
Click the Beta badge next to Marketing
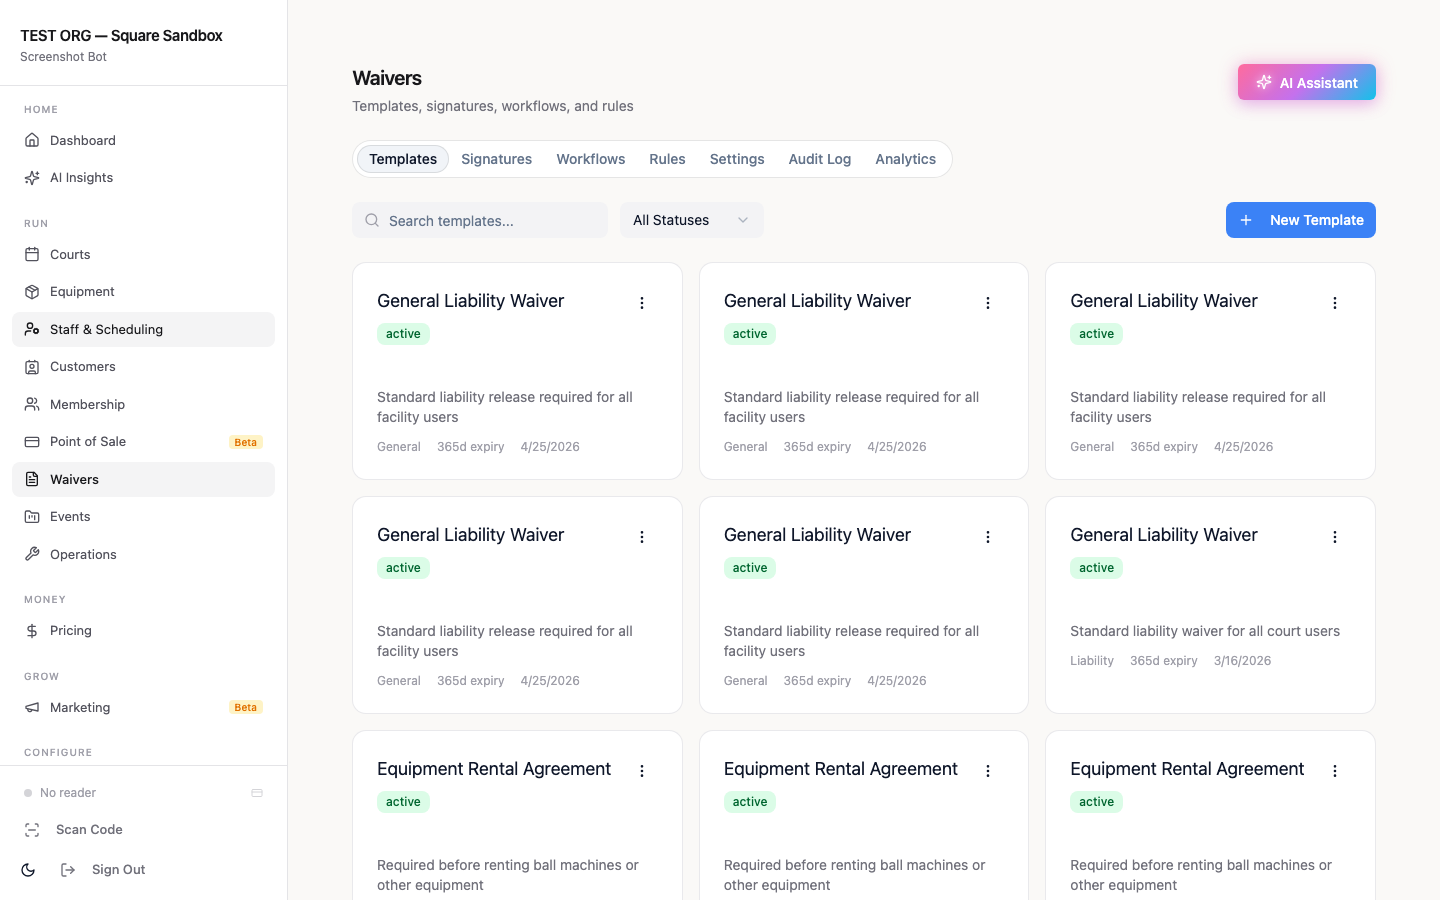point(246,708)
